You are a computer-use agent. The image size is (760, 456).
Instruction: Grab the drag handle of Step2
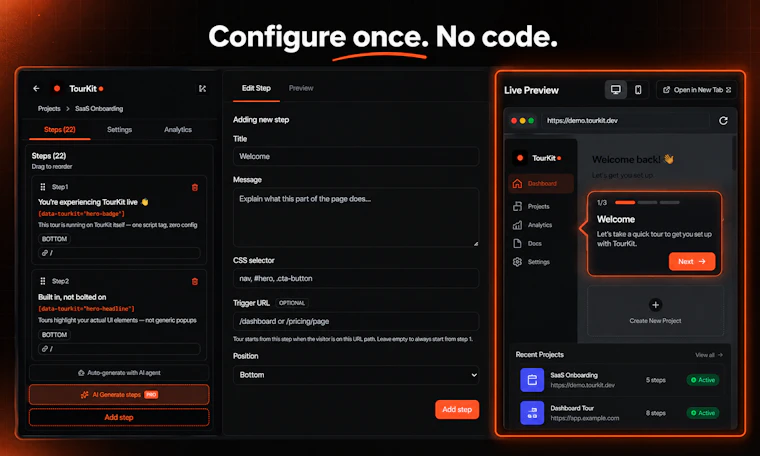[43, 281]
